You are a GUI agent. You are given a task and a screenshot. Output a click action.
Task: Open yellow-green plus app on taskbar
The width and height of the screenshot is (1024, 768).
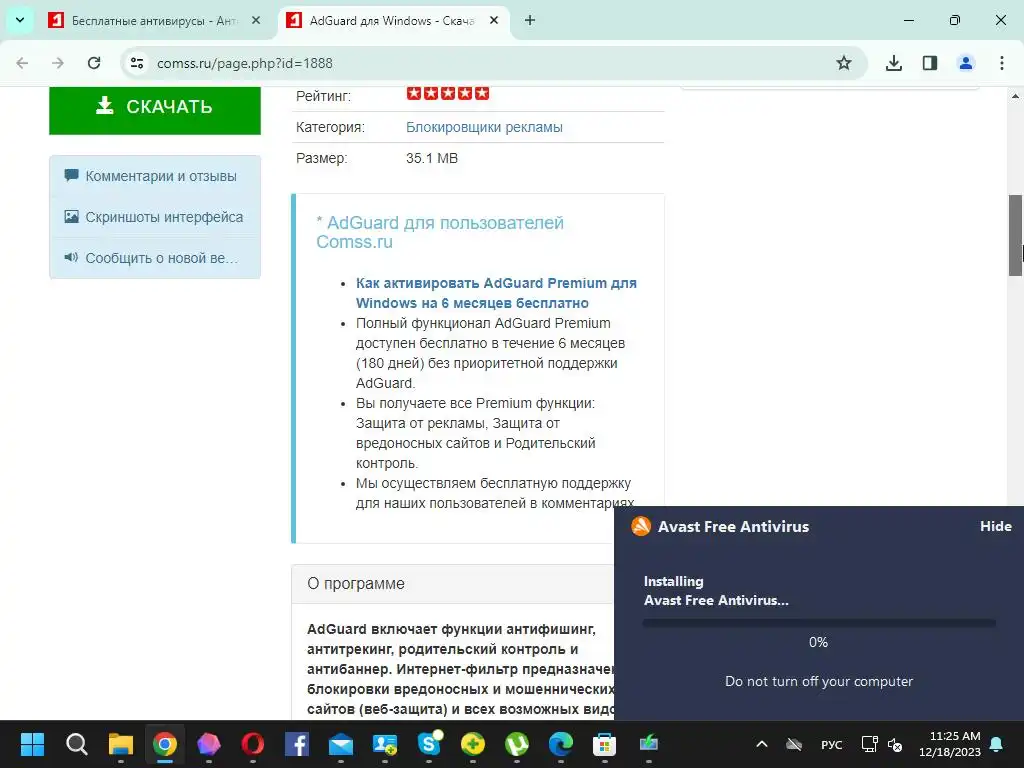pos(473,744)
